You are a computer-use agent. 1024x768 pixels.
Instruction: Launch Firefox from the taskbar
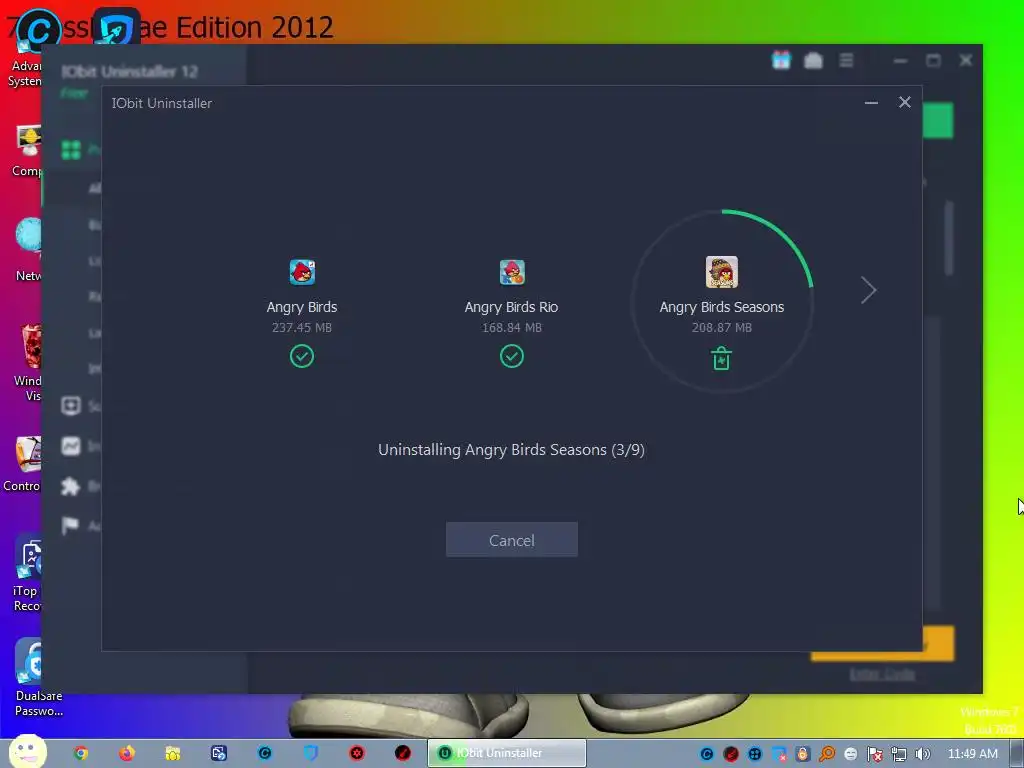(127, 754)
